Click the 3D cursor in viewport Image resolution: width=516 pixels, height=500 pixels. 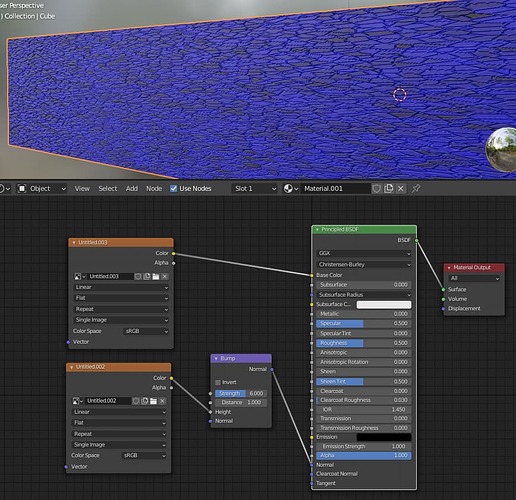point(400,95)
